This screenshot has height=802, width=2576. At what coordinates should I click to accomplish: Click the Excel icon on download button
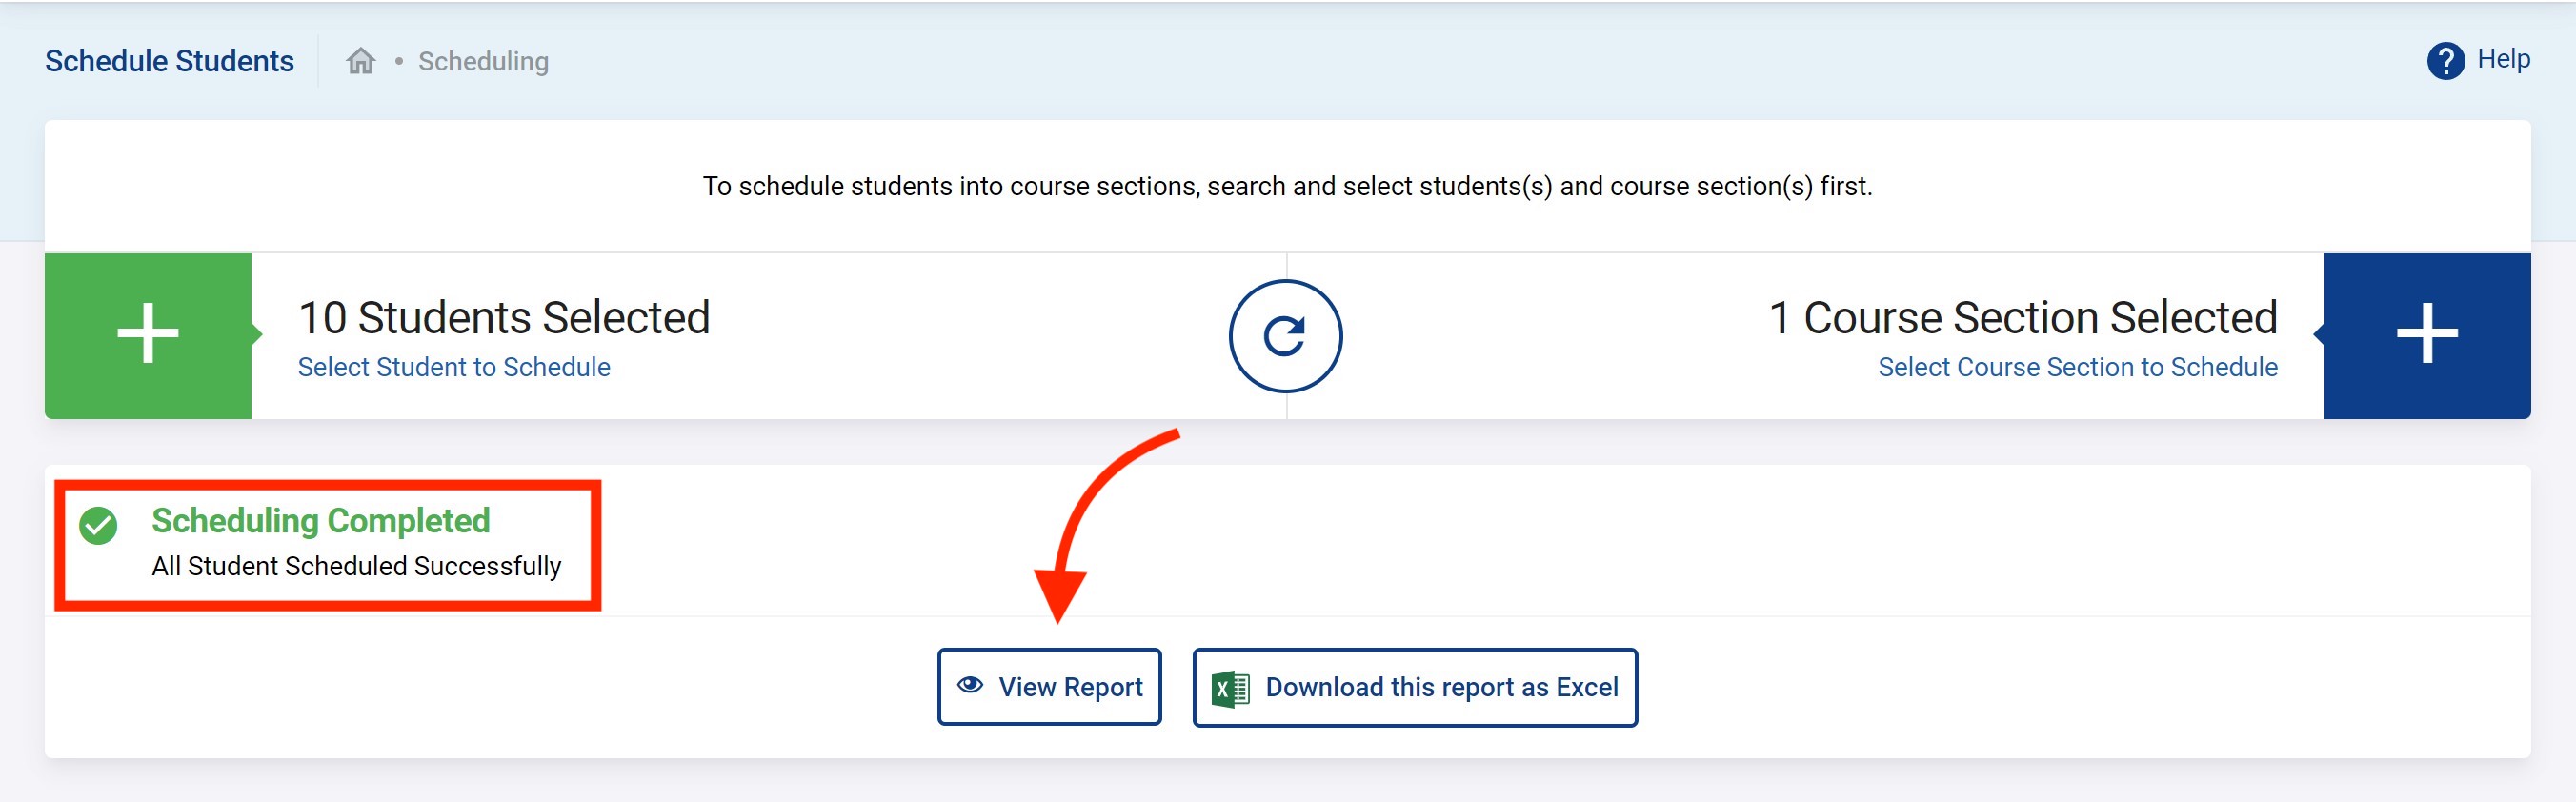point(1230,688)
